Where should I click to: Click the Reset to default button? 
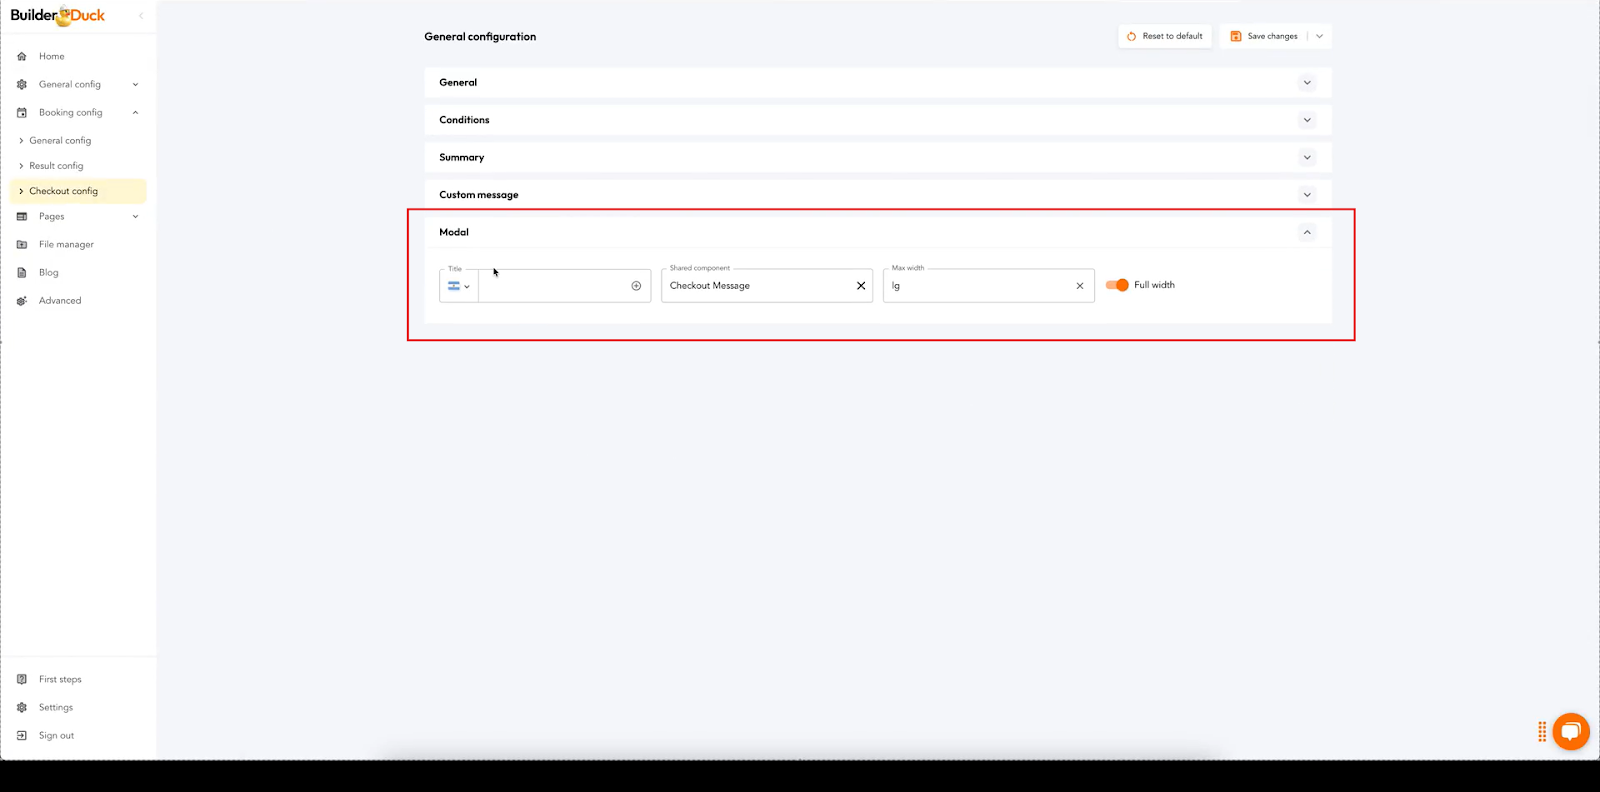pos(1165,36)
